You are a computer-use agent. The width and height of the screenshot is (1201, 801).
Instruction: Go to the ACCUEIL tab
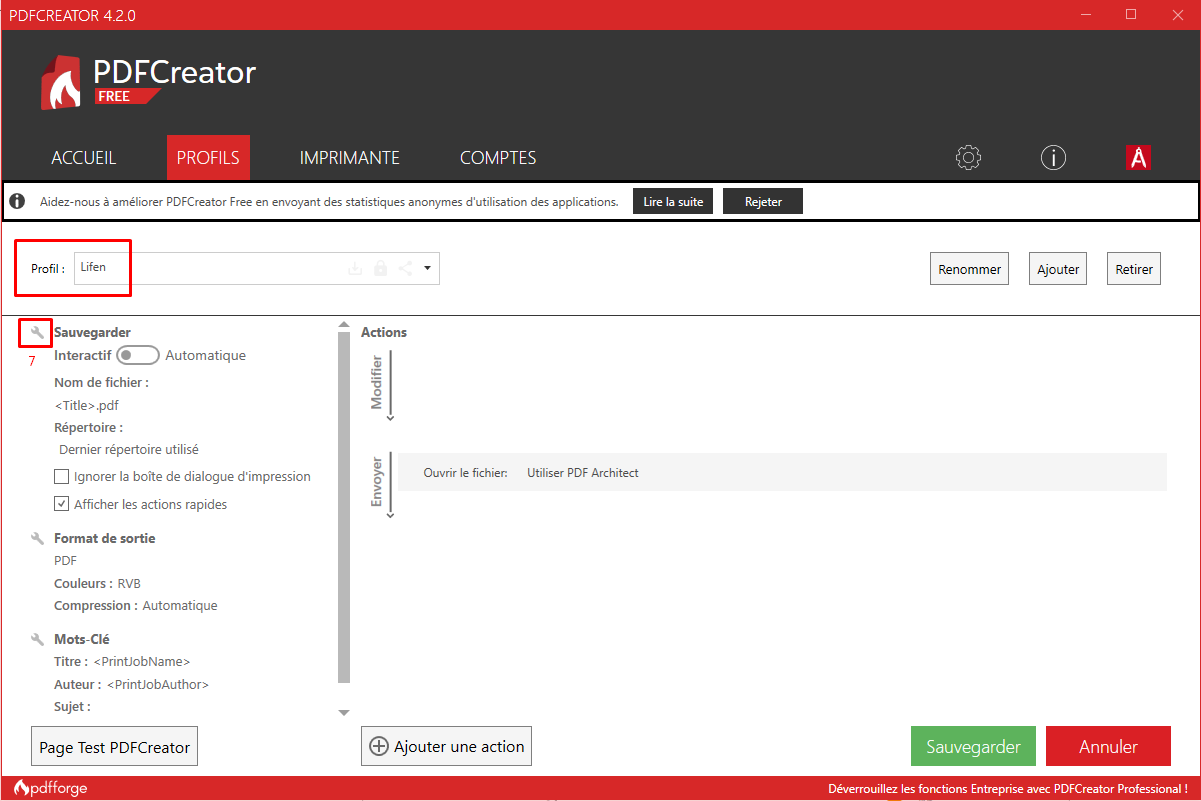[84, 158]
